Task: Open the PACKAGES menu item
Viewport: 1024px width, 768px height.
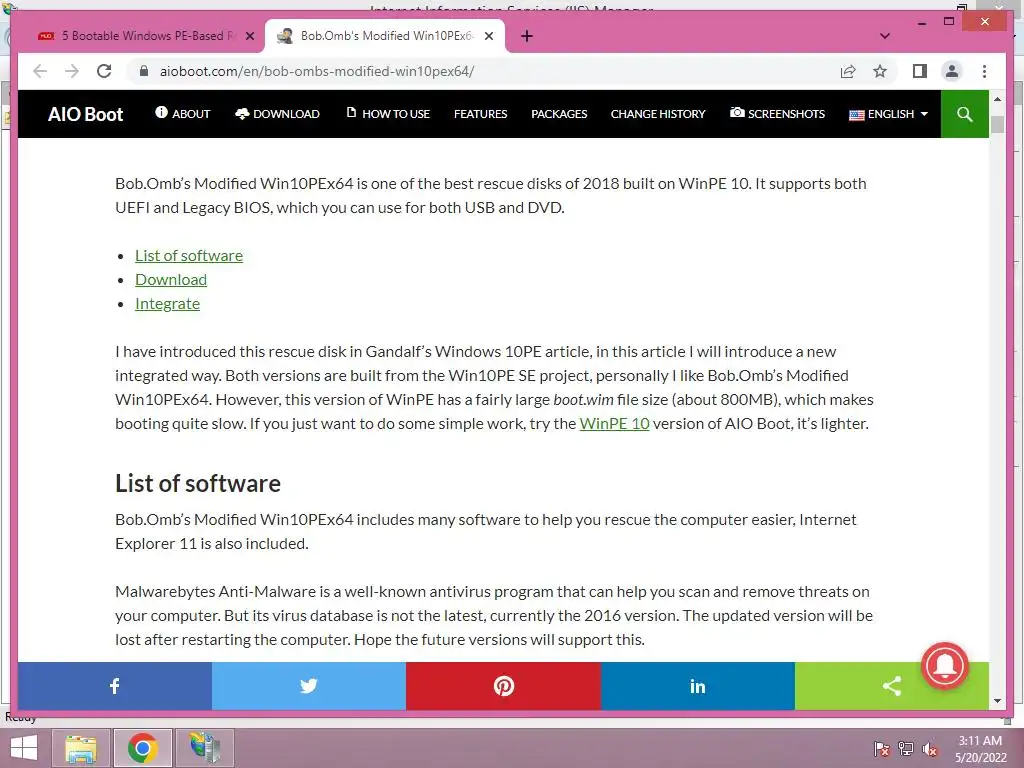Action: 559,114
